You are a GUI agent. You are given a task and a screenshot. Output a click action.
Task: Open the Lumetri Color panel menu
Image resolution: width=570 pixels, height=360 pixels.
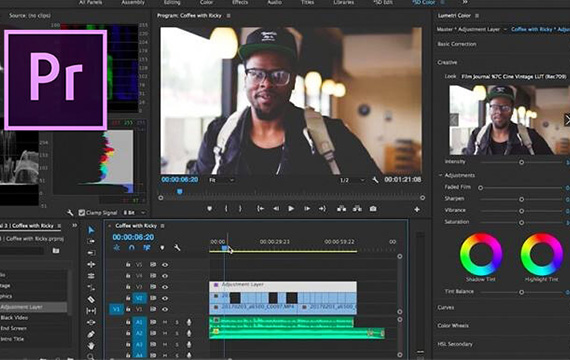point(477,16)
